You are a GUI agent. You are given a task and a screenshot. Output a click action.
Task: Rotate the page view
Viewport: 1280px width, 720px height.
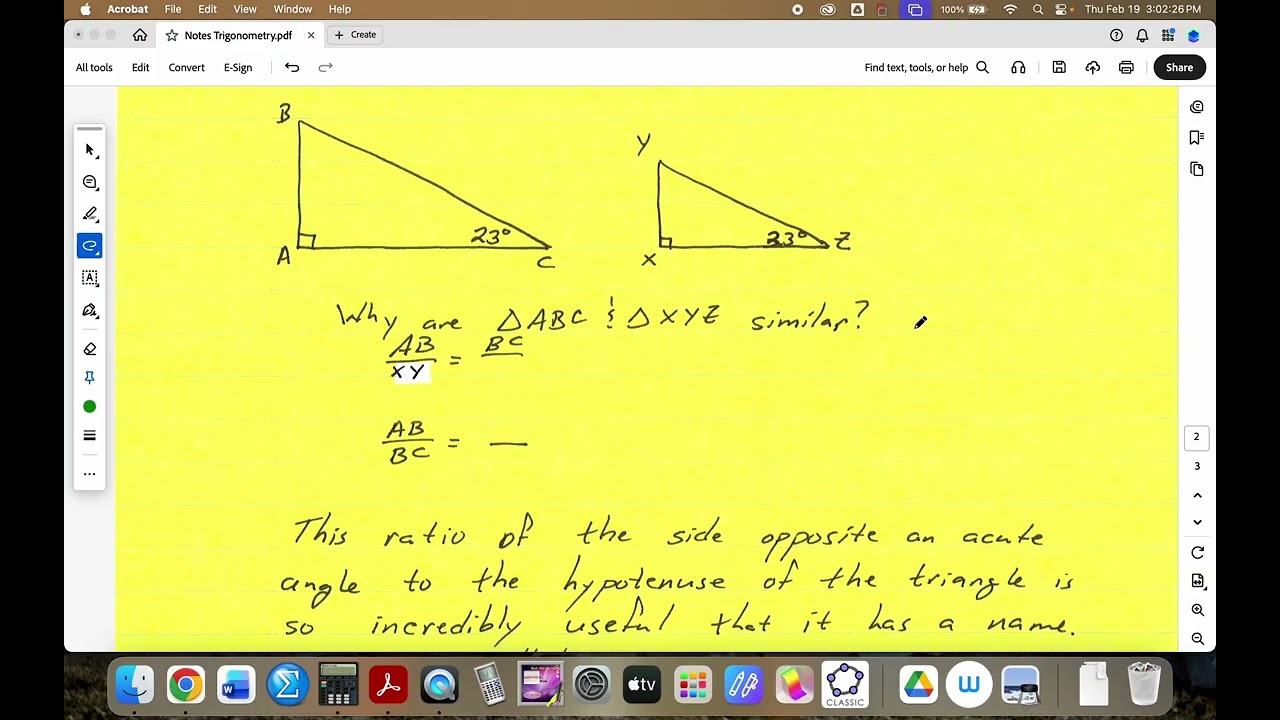click(x=1197, y=552)
